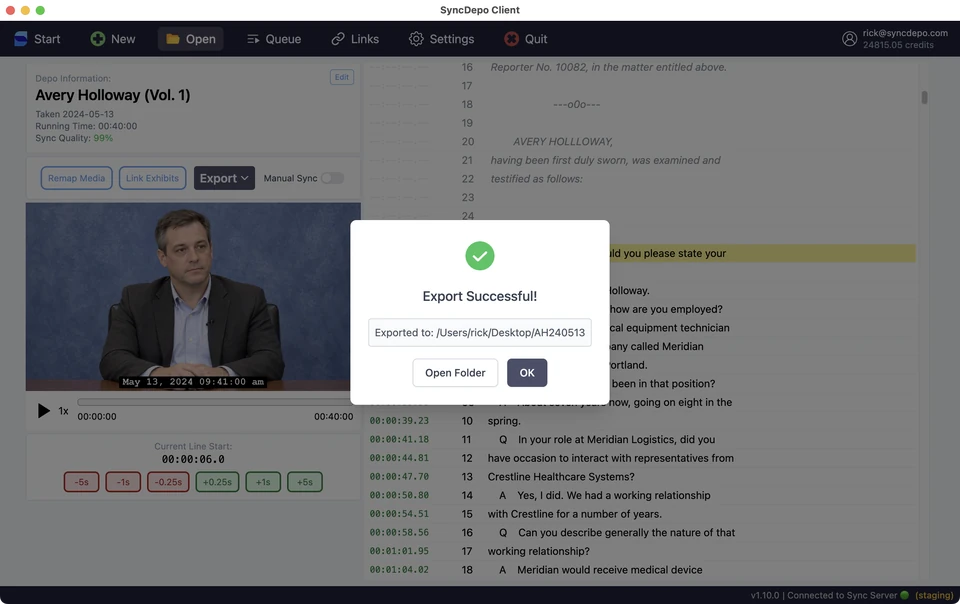Viewport: 960px width, 604px height.
Task: Change the 1x playback speed
Action: (64, 411)
